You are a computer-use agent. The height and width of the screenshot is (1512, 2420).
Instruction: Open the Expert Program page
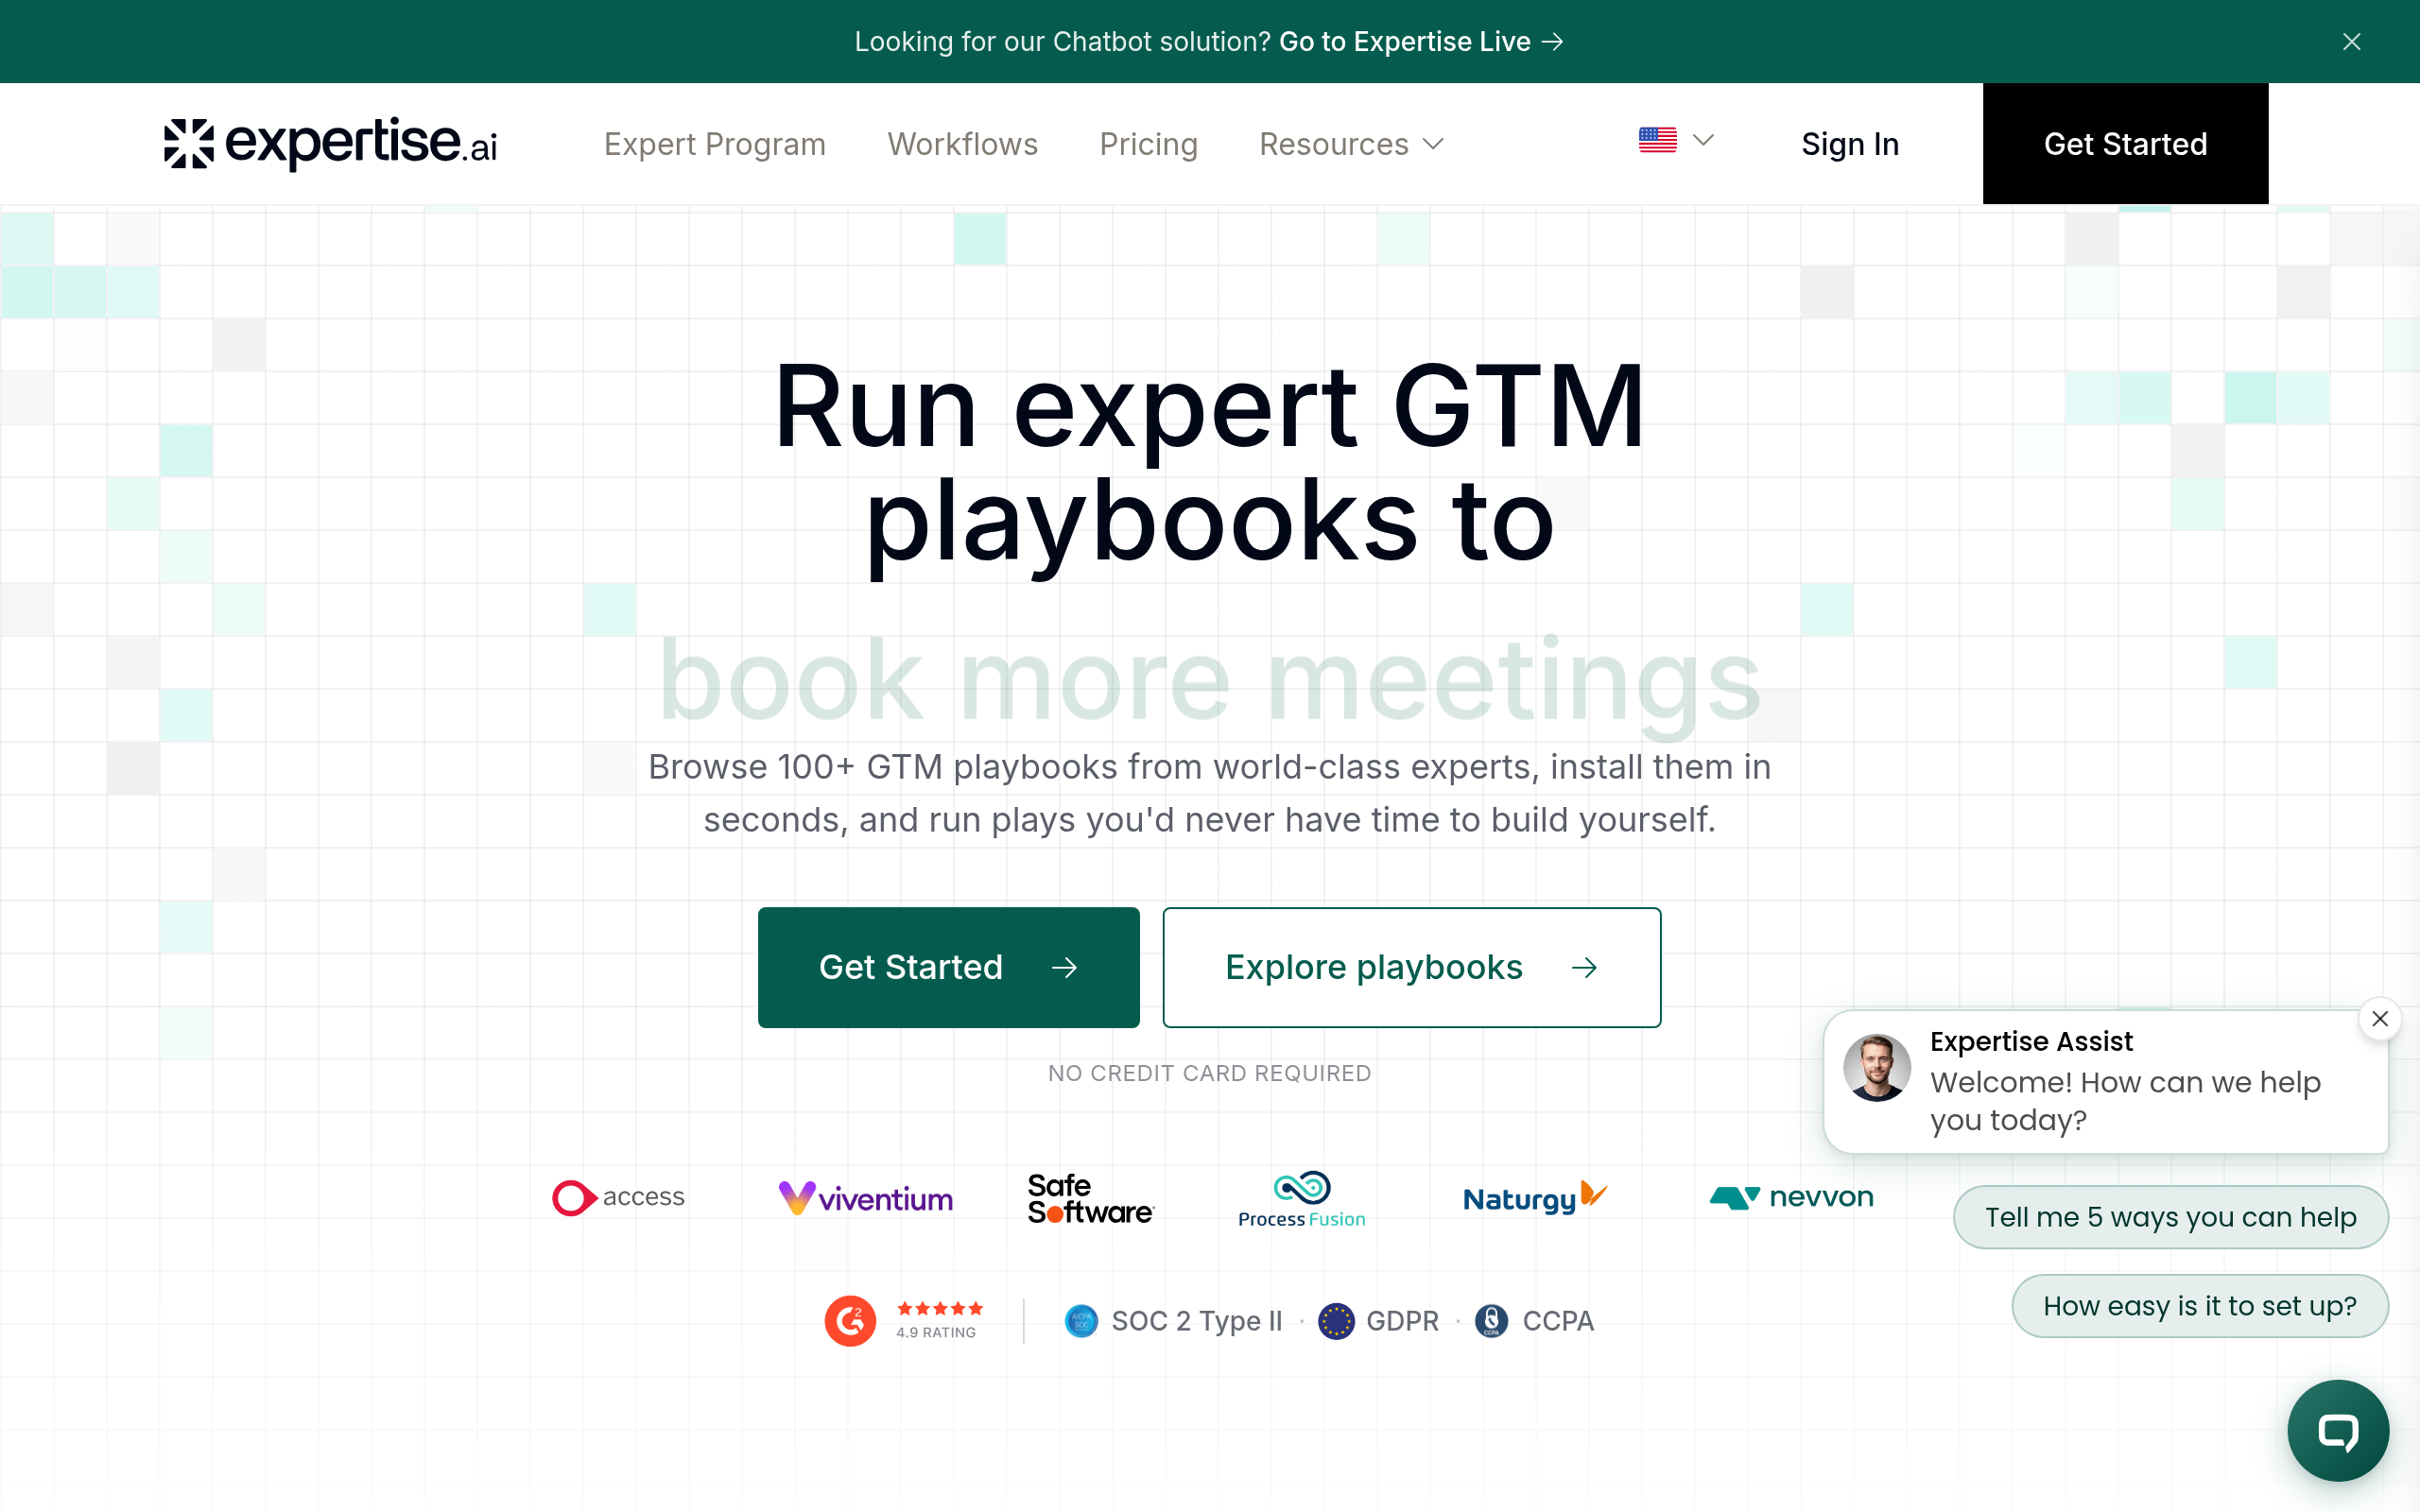(x=714, y=144)
